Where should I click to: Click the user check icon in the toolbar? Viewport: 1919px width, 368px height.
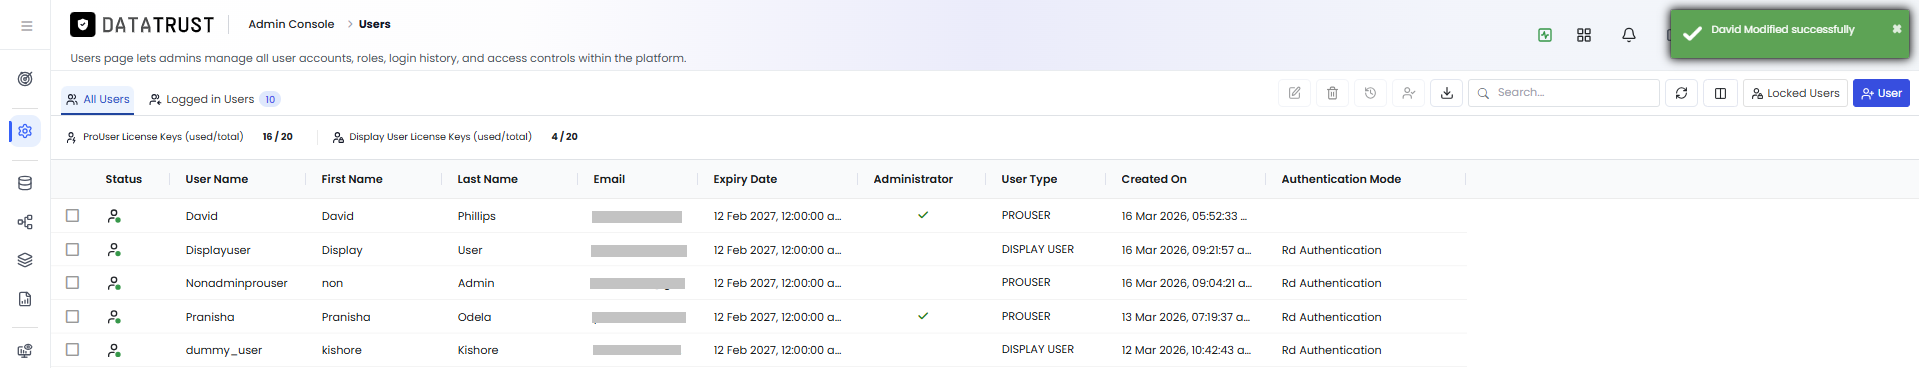coord(1408,93)
